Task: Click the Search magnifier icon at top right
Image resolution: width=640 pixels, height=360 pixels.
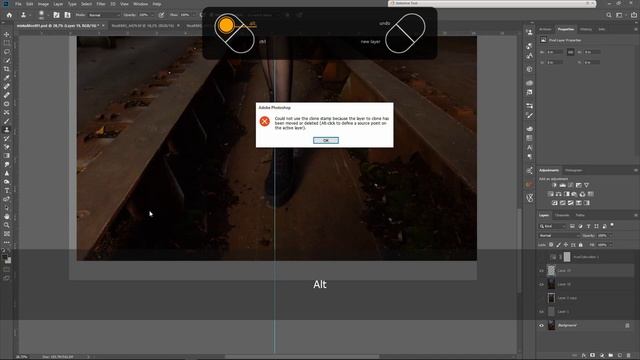Action: [x=609, y=15]
